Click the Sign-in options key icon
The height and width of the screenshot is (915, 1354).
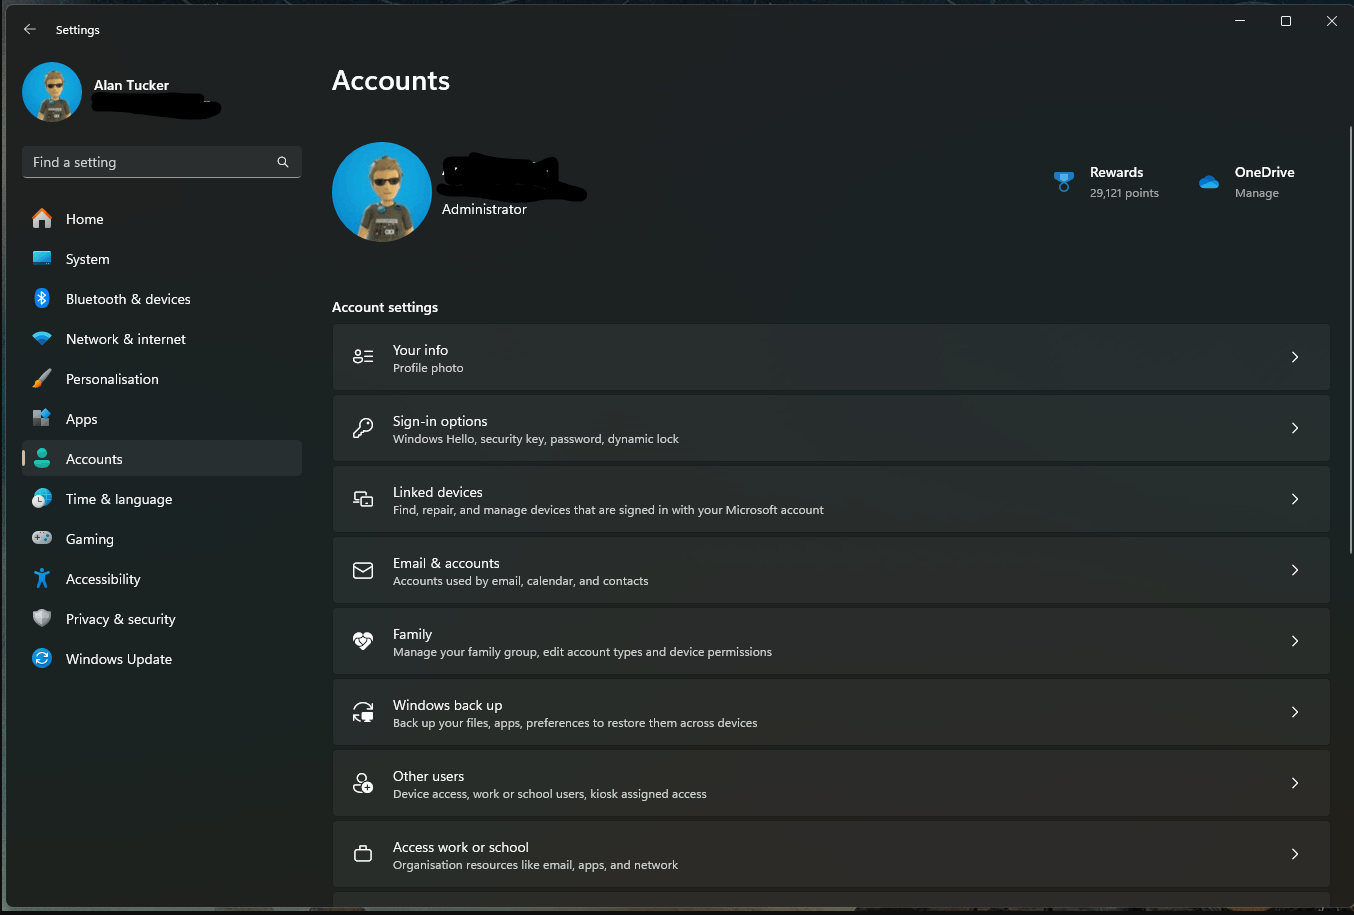pos(363,428)
